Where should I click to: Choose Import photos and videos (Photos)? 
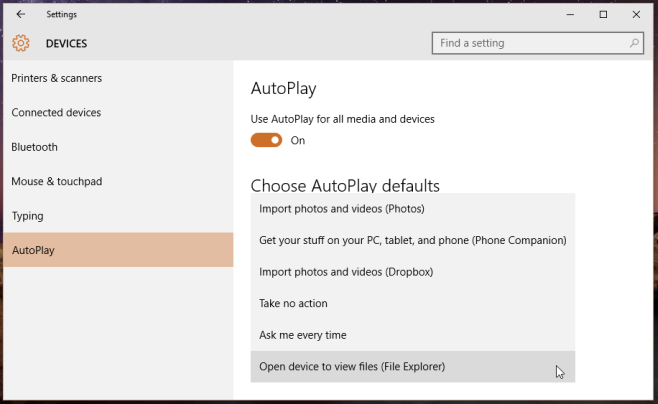coord(342,209)
